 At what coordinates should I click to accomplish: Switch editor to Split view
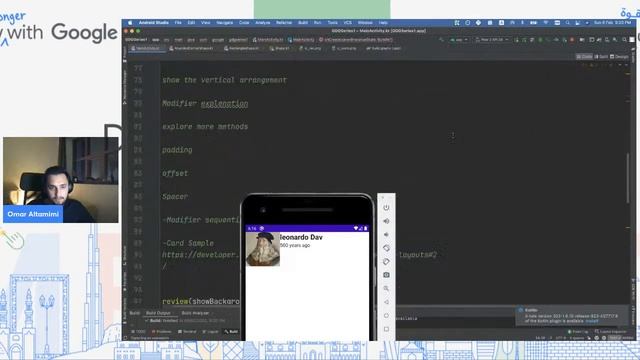[x=601, y=56]
